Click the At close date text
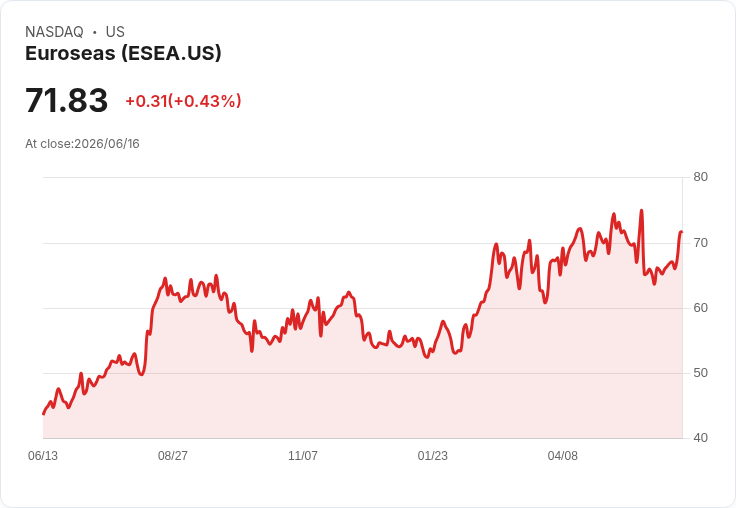 pos(82,144)
